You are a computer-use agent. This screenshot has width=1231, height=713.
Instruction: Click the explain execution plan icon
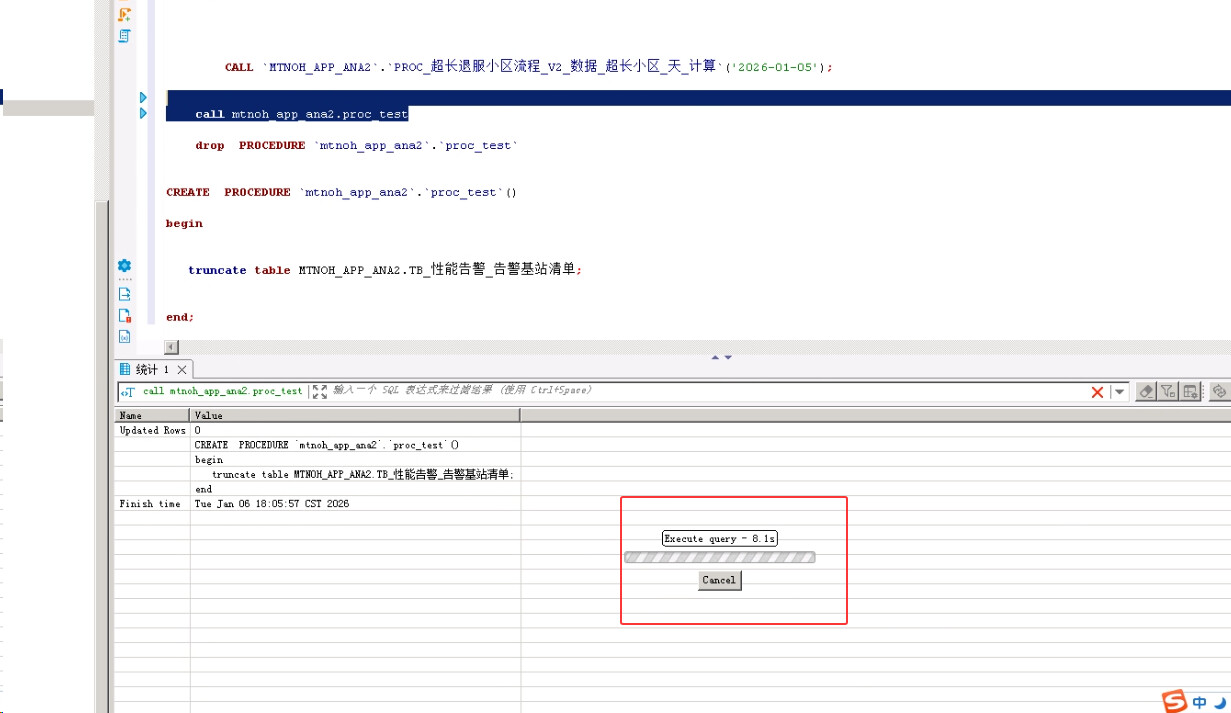[x=124, y=36]
